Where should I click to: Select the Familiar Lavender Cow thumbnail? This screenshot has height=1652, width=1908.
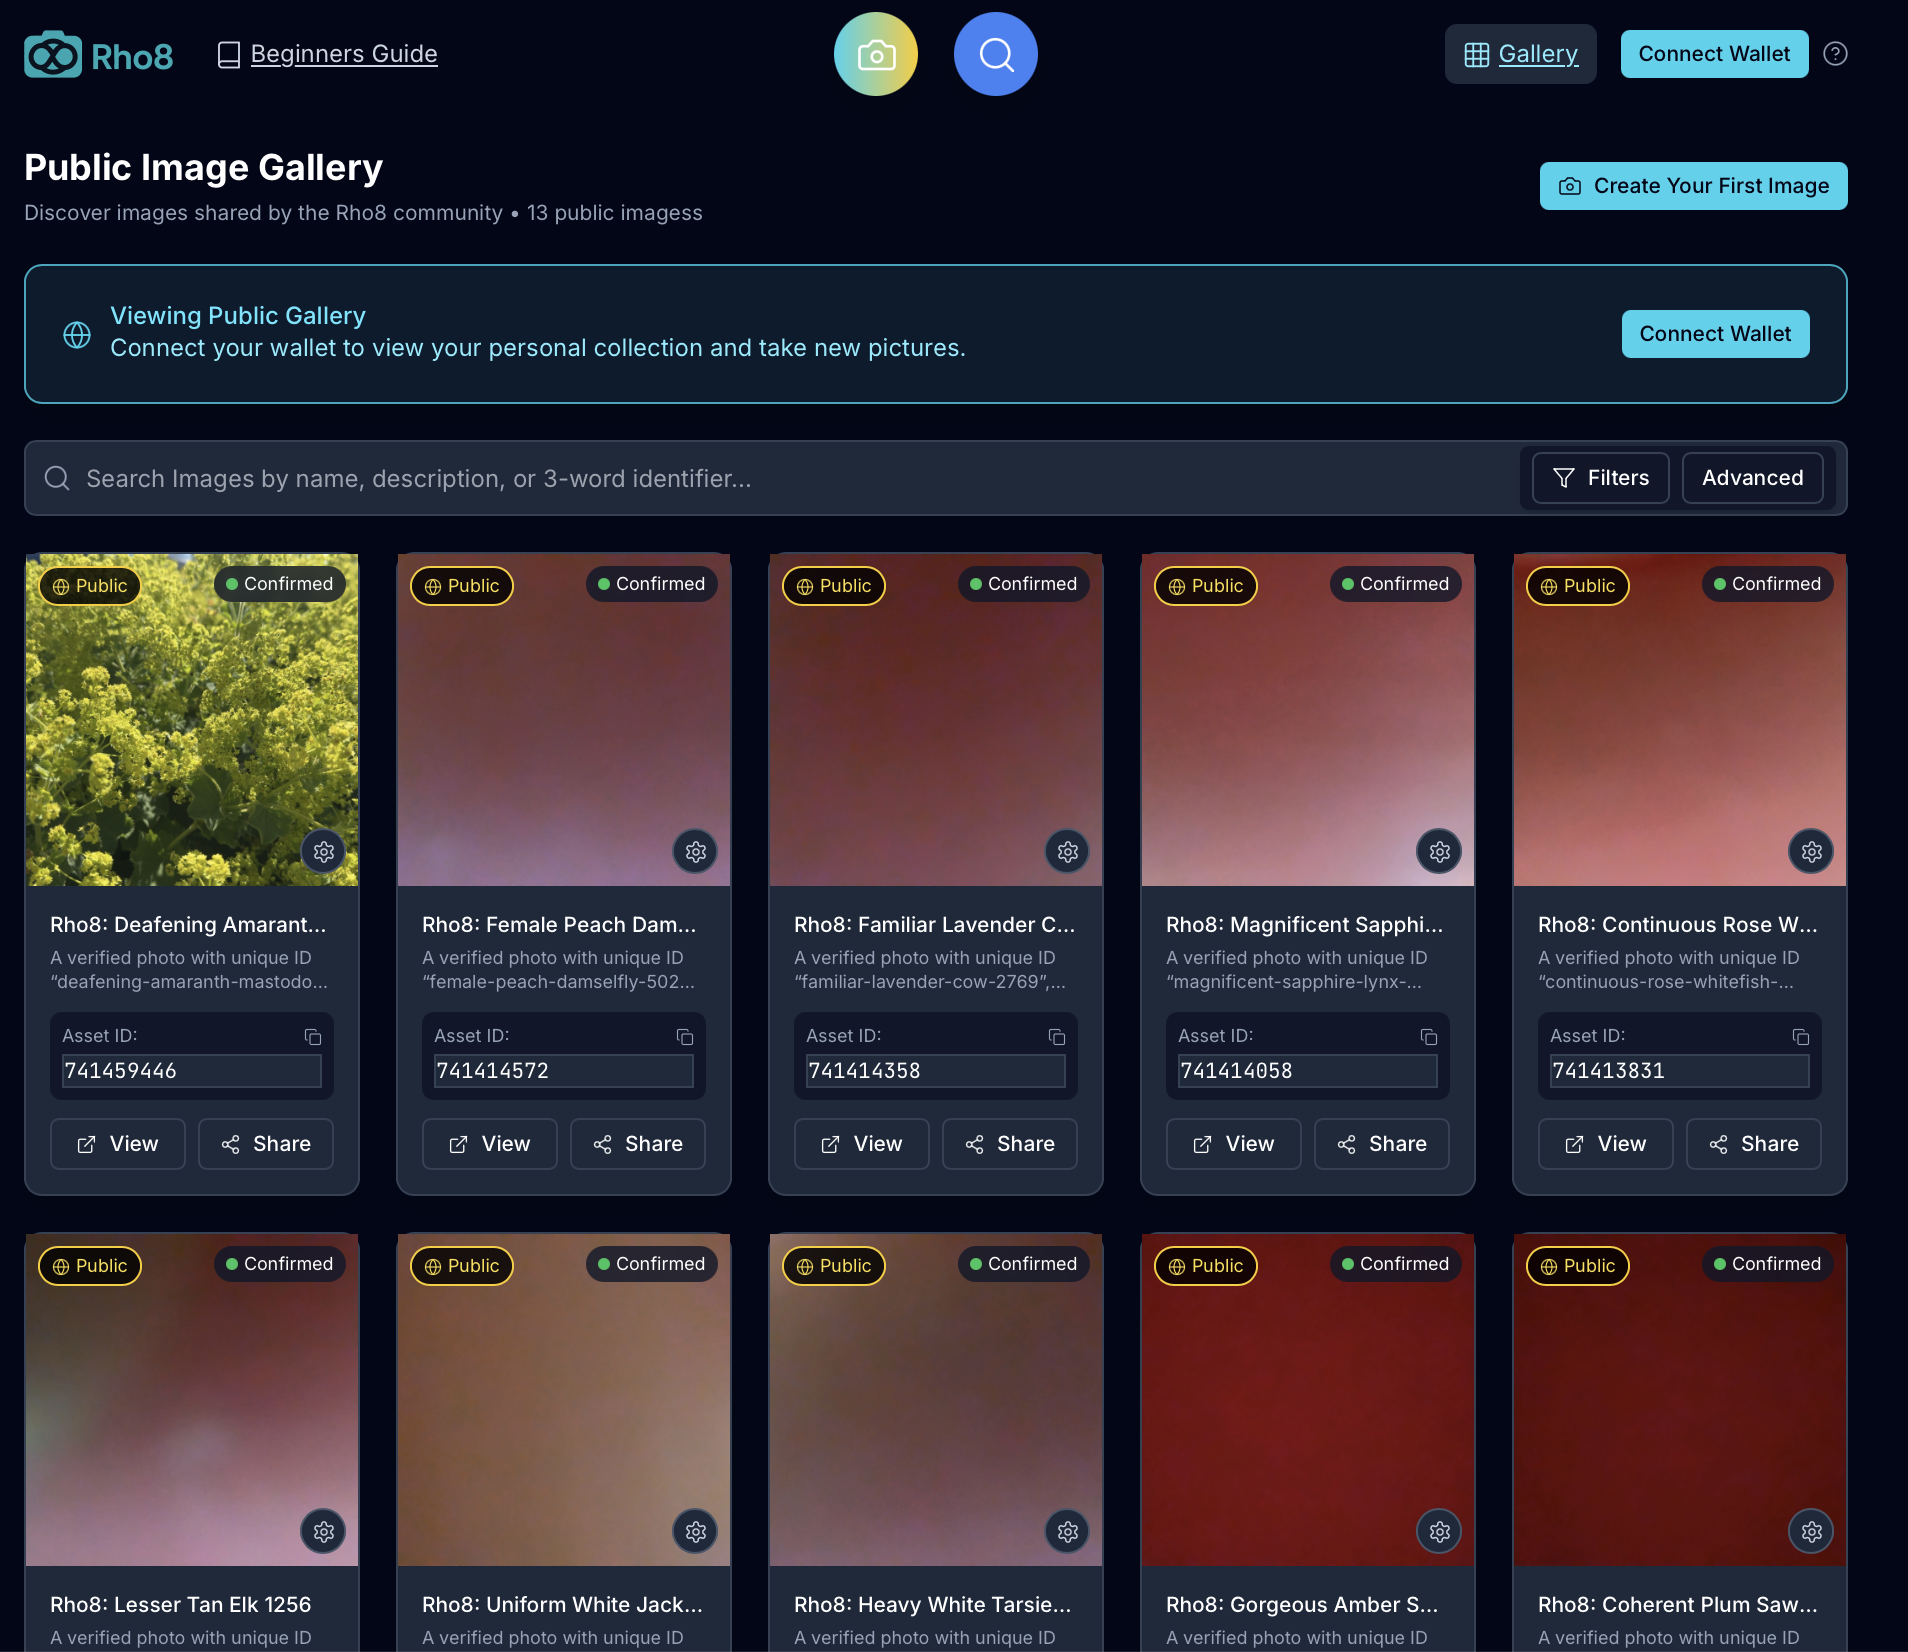pos(936,720)
